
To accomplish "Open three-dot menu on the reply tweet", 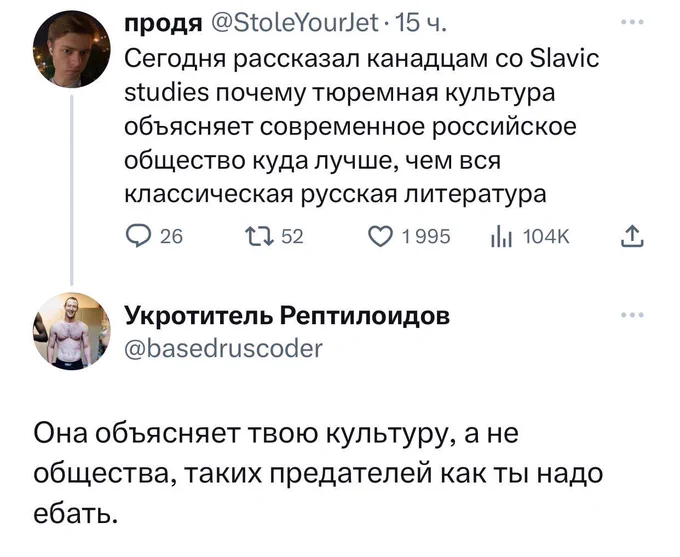I will [x=631, y=314].
